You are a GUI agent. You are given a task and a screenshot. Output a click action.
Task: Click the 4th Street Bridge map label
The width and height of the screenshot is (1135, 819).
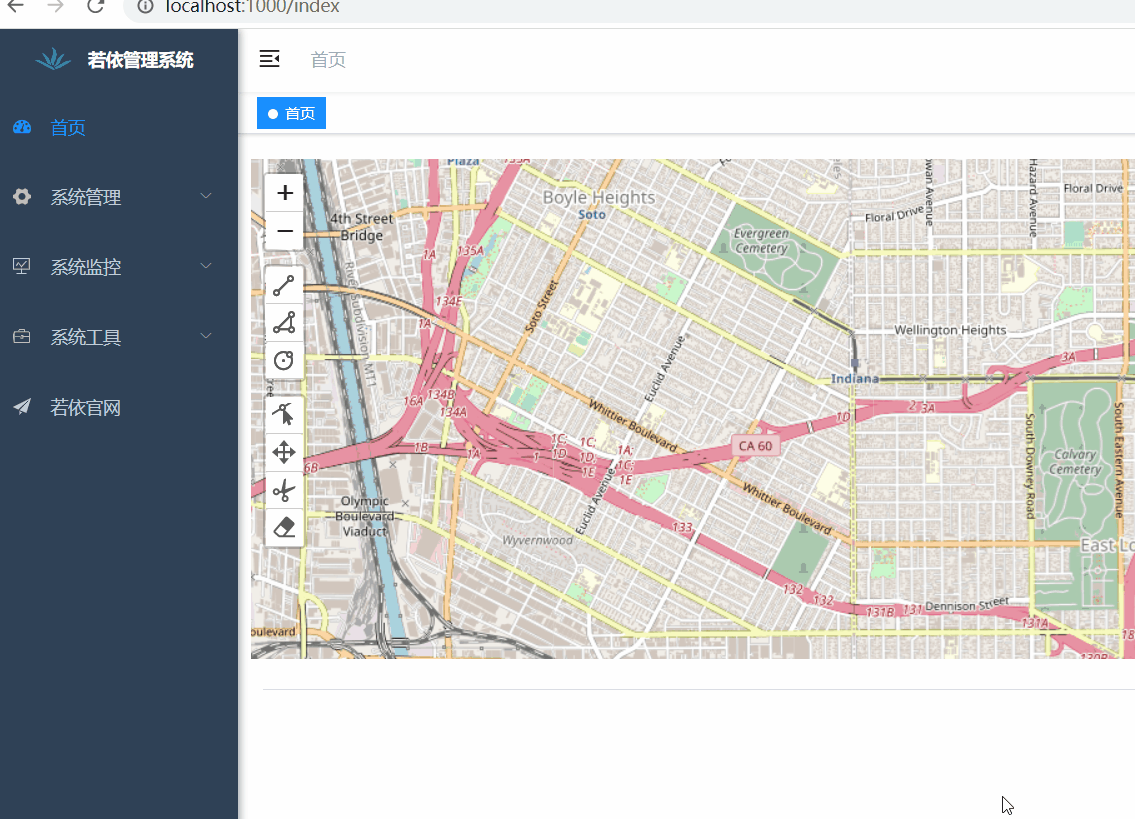[362, 227]
